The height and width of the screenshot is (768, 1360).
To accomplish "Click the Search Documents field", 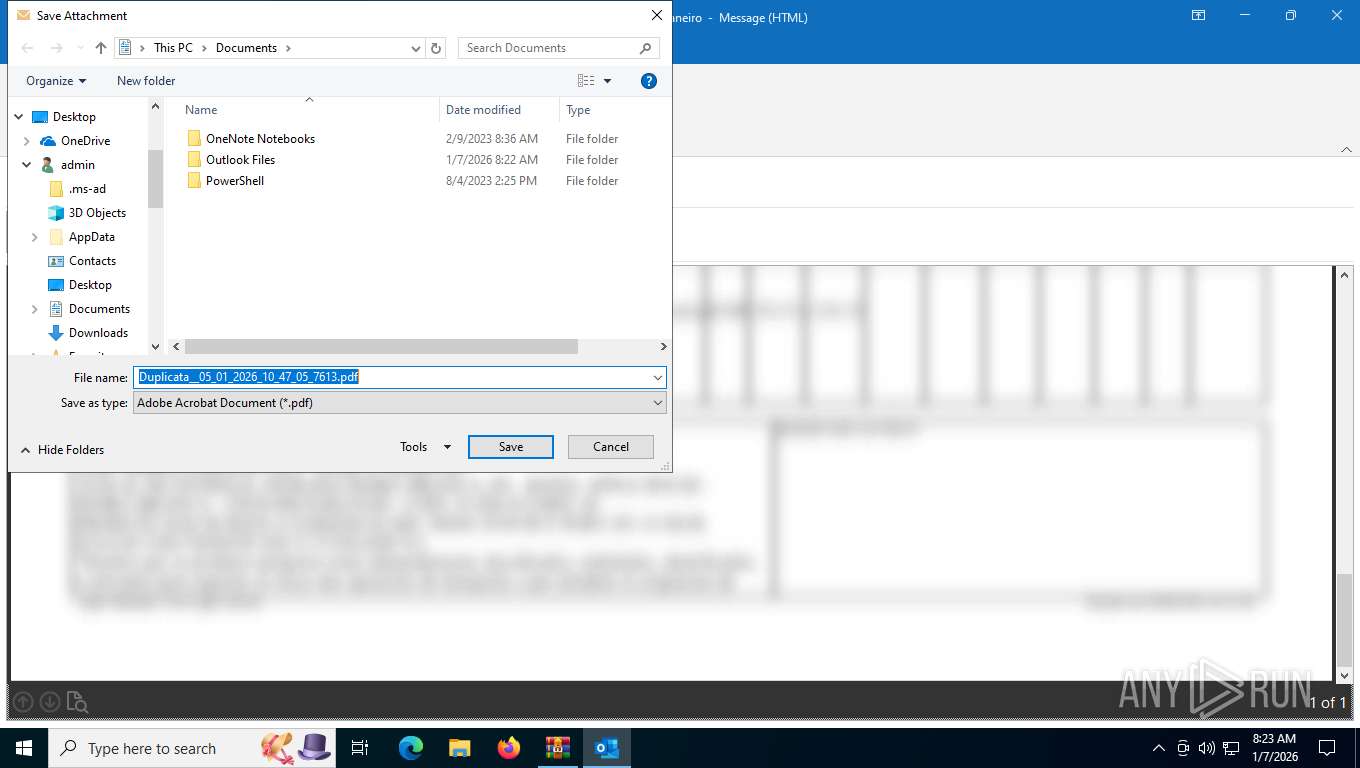I will click(x=558, y=48).
